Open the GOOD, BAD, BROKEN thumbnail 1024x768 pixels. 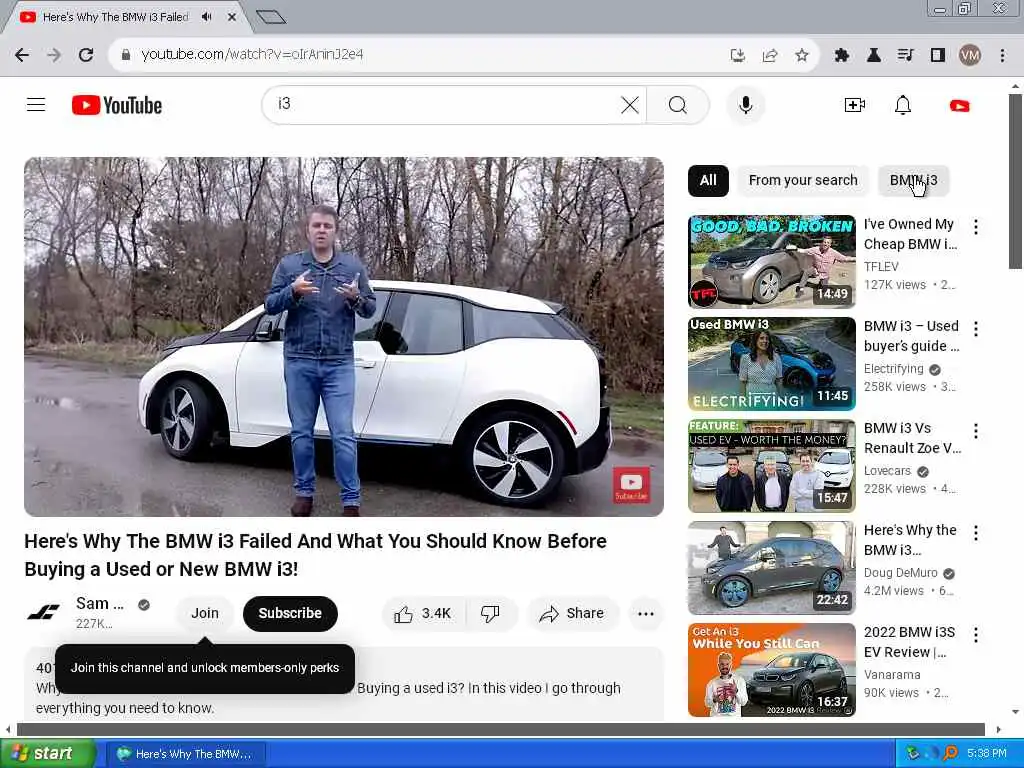(771, 261)
